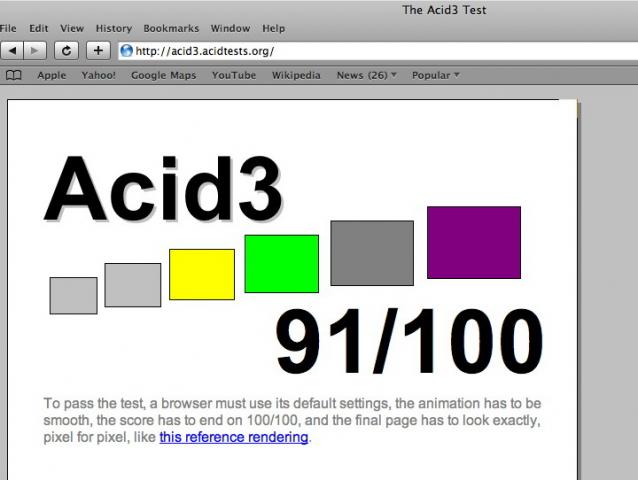Open the Bookmarks menu

pyautogui.click(x=171, y=28)
